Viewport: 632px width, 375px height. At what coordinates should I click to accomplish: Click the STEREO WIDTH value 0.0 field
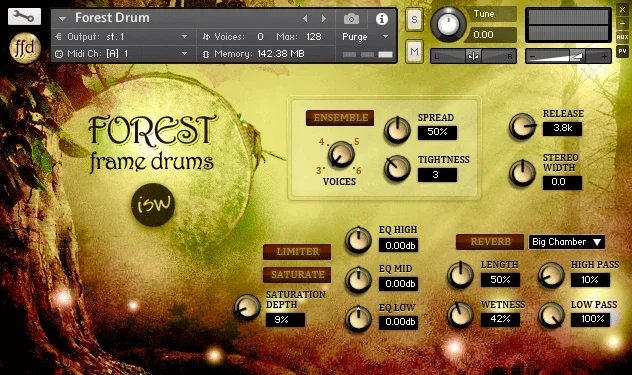click(x=562, y=182)
